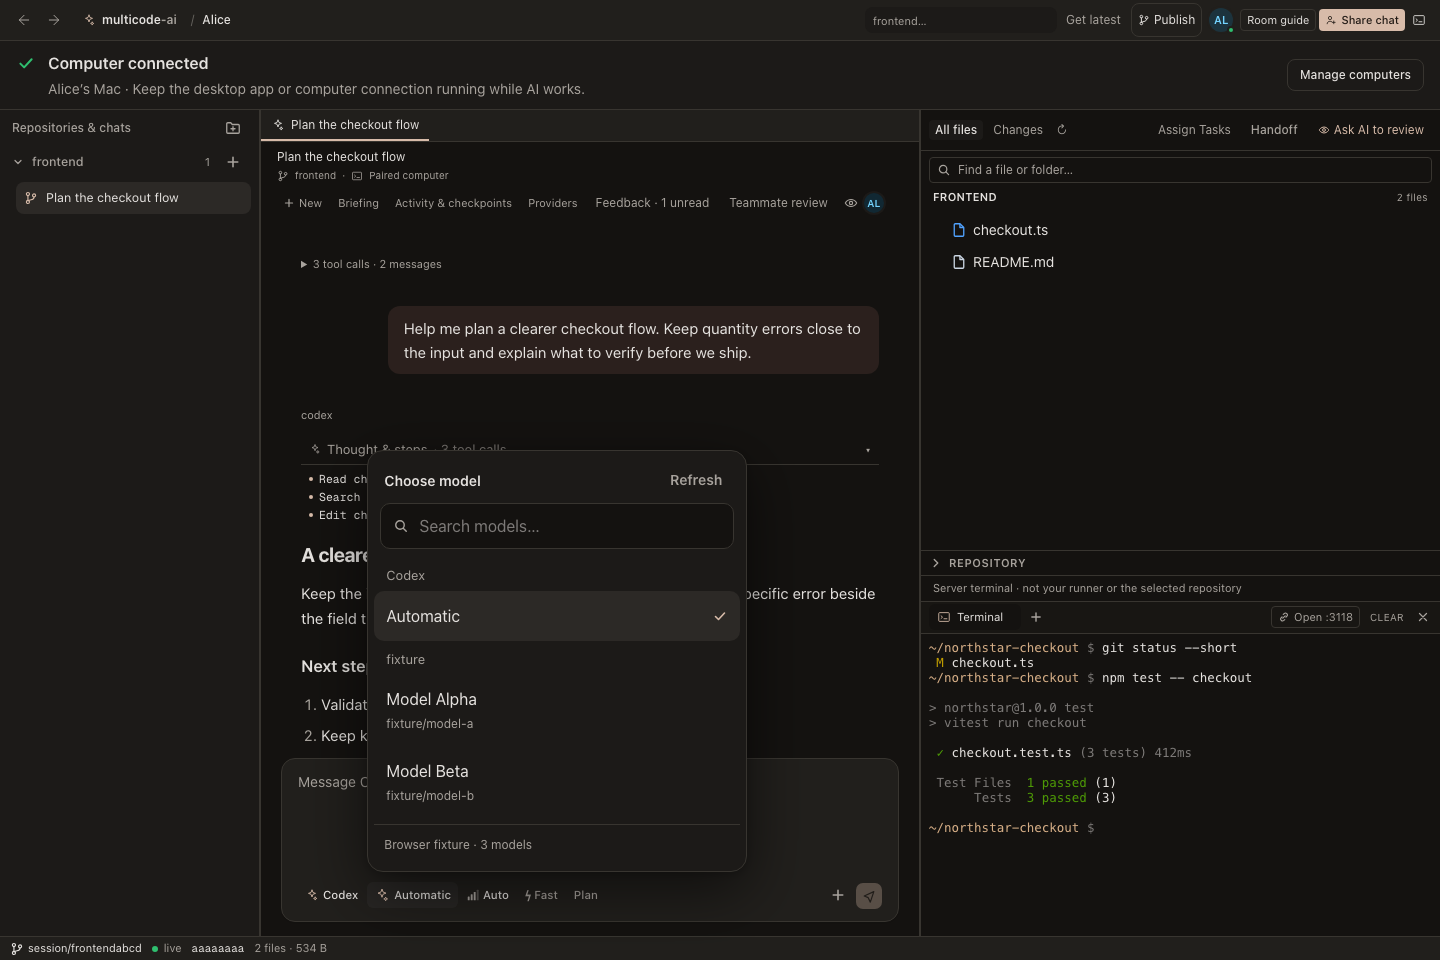Click the send message arrow button
The image size is (1440, 960).
click(869, 896)
